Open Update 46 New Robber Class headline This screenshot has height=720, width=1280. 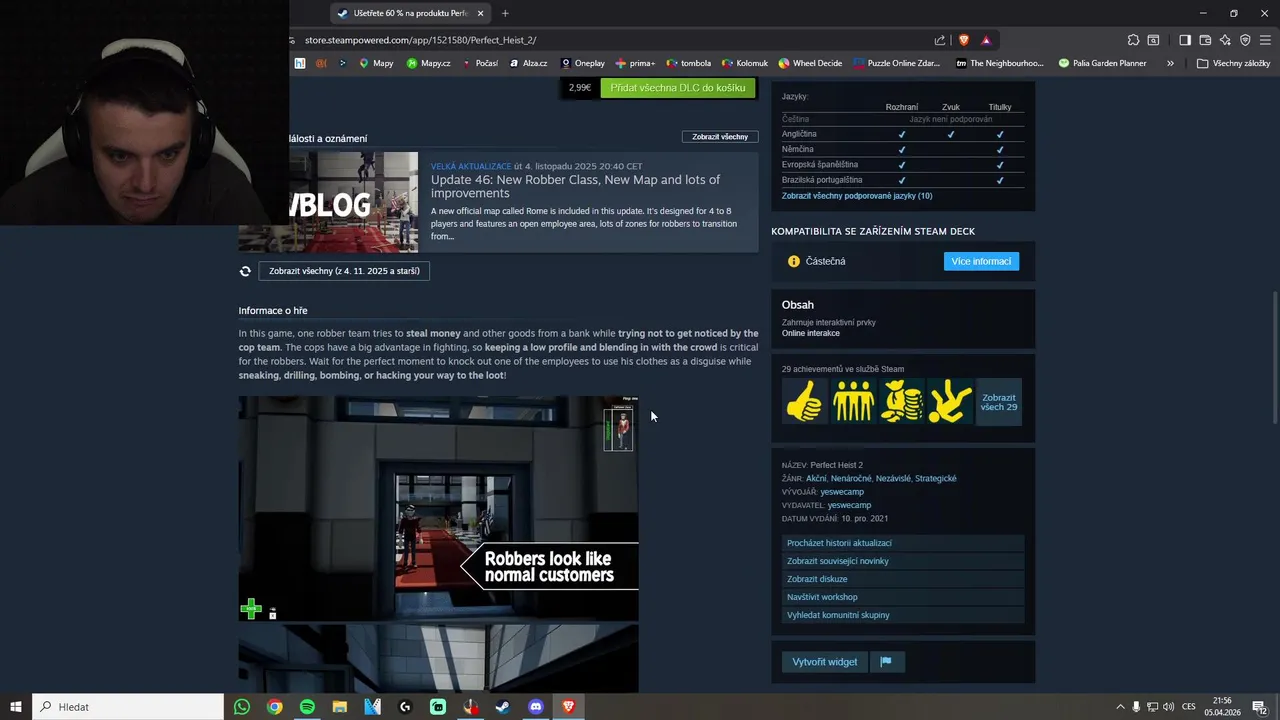[575, 186]
